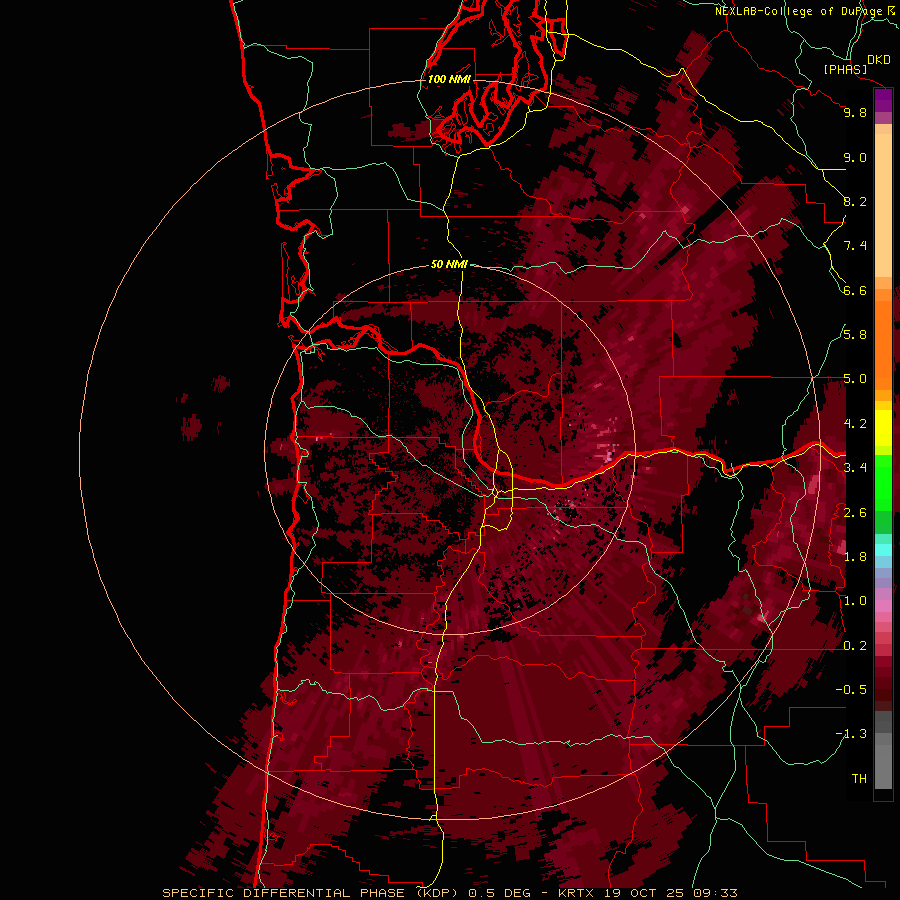Click the 0.2 value on the color scale
The width and height of the screenshot is (900, 900).
pos(855,645)
